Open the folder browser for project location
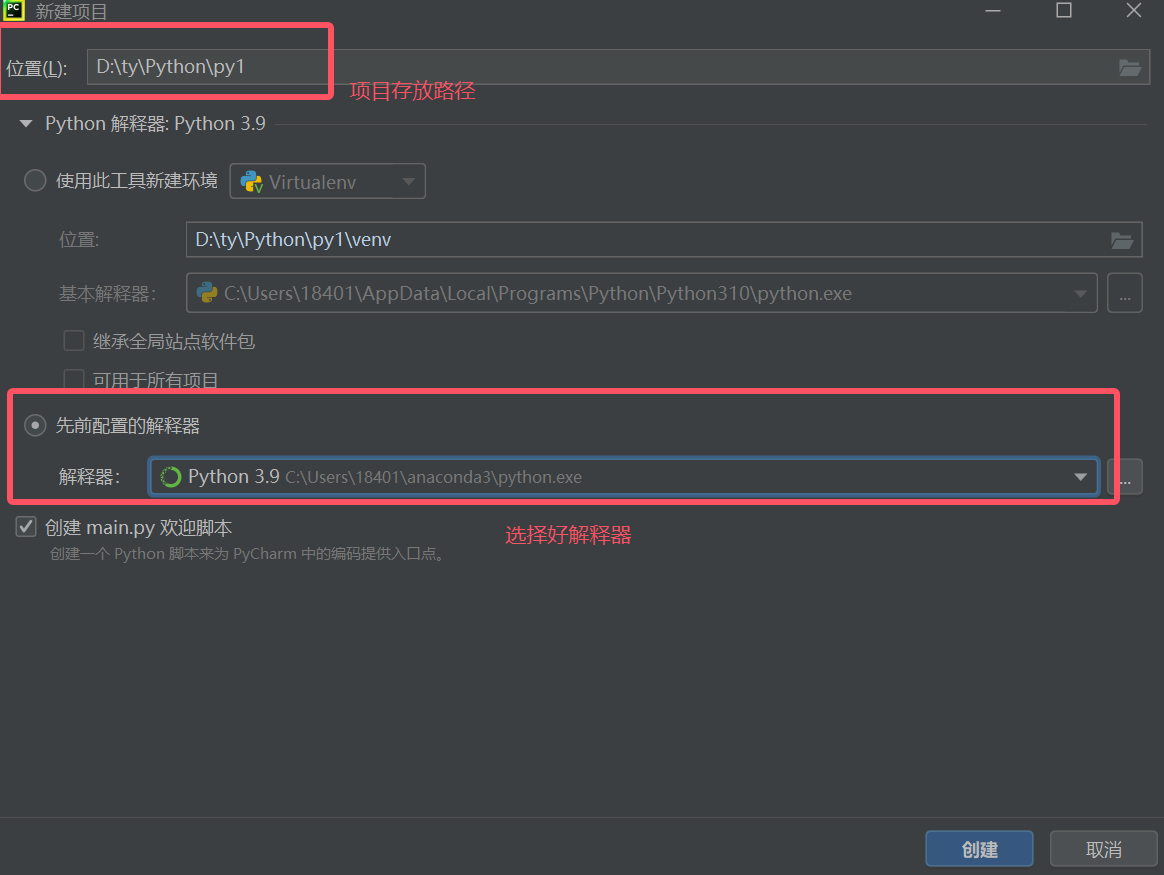The image size is (1164, 875). [x=1130, y=67]
